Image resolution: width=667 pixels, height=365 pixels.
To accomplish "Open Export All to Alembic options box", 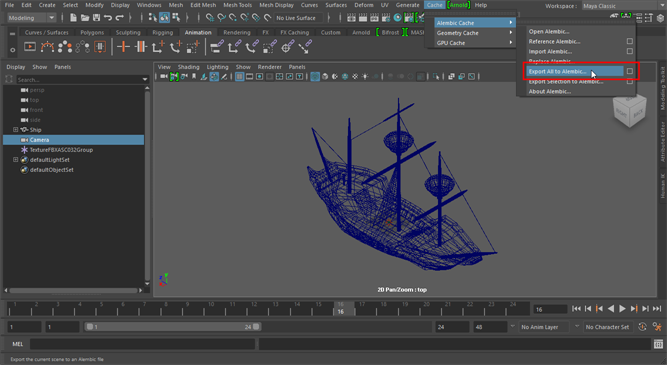I will click(x=630, y=71).
